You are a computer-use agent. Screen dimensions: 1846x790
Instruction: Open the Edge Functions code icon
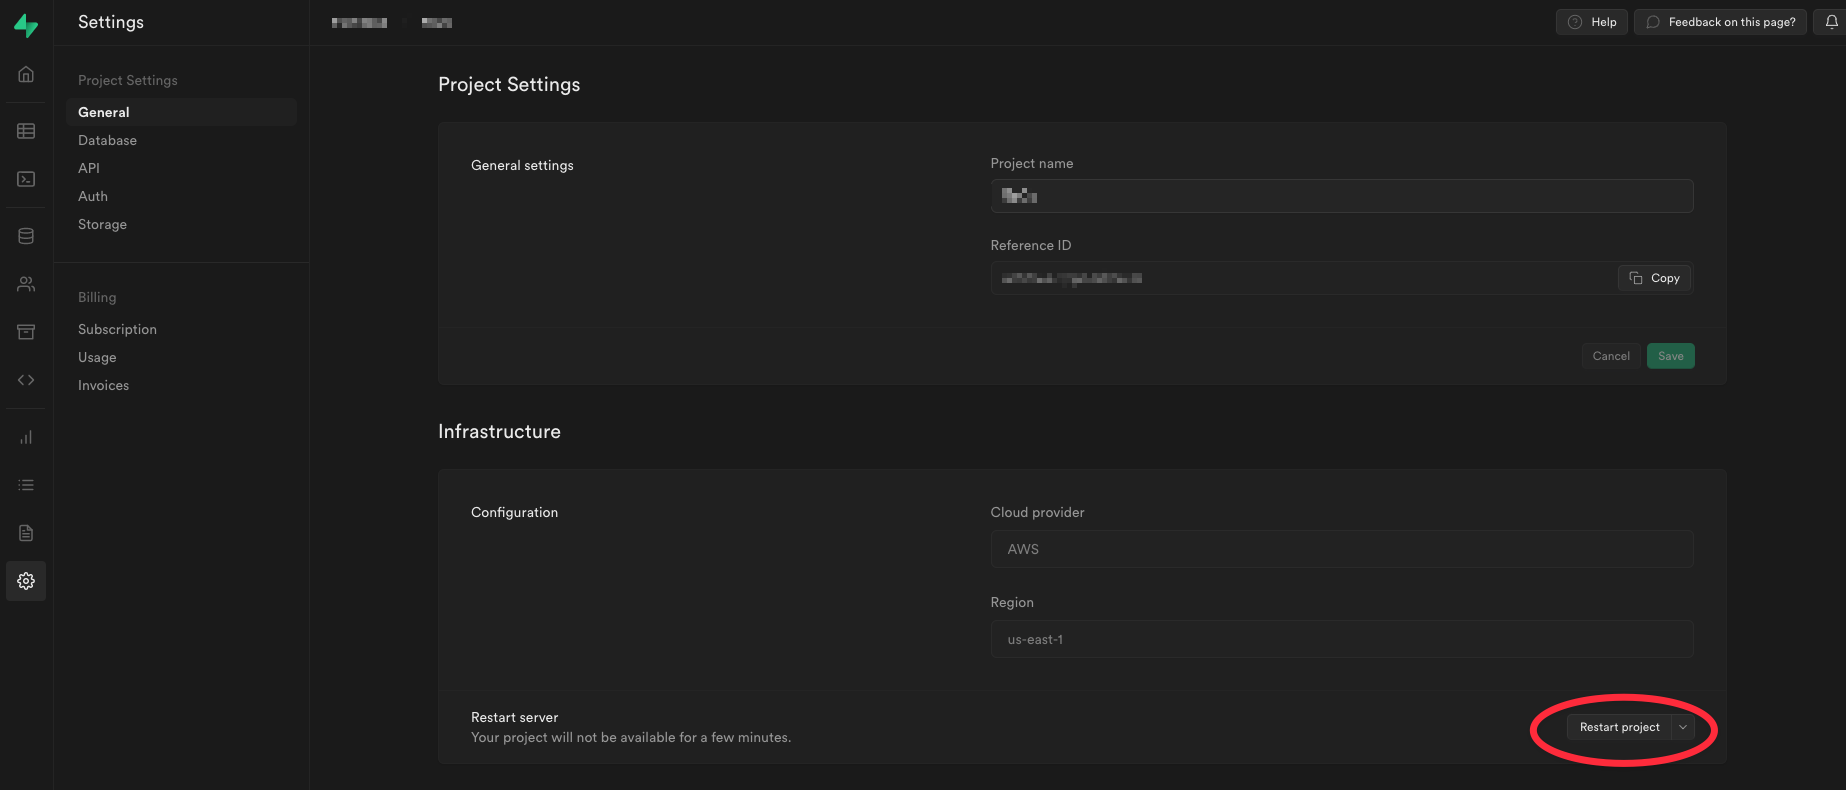coord(26,380)
